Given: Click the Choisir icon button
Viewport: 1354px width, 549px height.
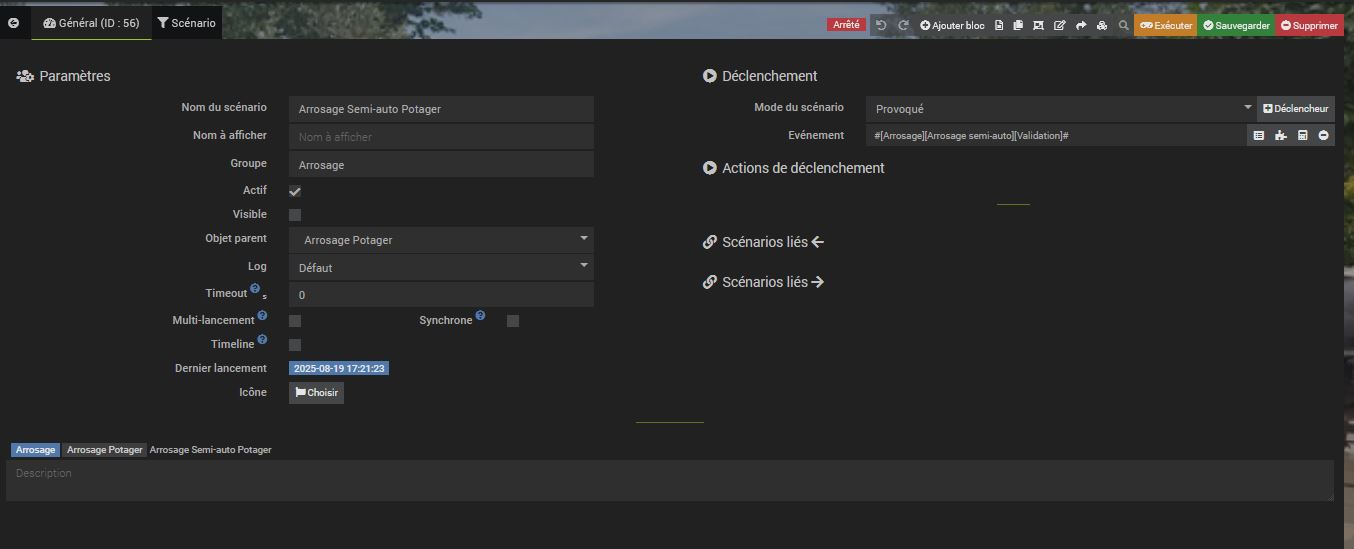Looking at the screenshot, I should click(316, 393).
